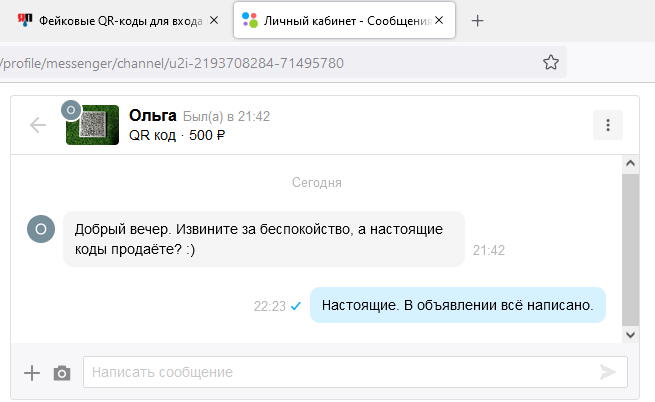Send the message with the arrow icon
The image size is (655, 402).
click(608, 372)
